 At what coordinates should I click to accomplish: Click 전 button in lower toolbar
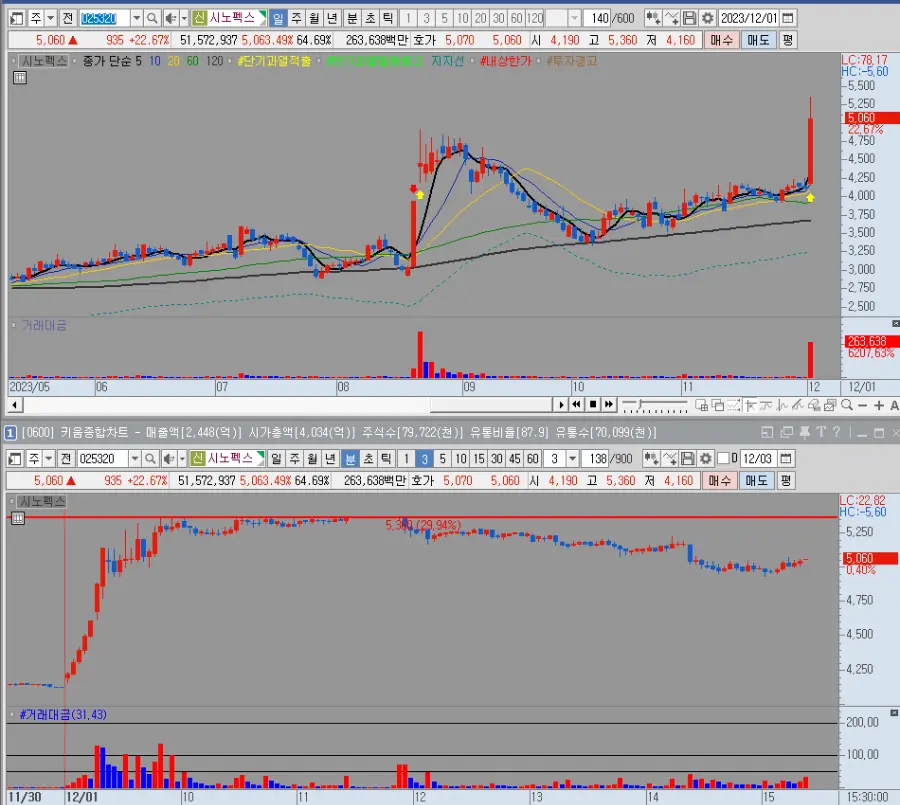pyautogui.click(x=66, y=459)
